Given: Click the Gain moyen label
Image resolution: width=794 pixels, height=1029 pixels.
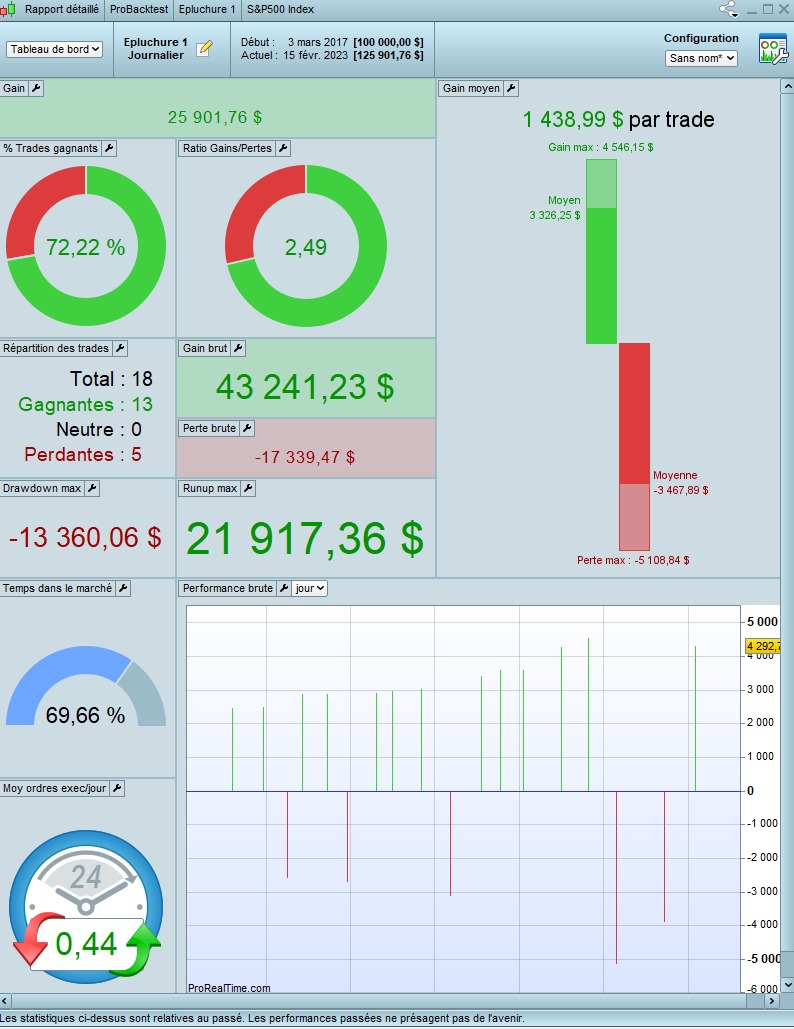Looking at the screenshot, I should (x=471, y=89).
